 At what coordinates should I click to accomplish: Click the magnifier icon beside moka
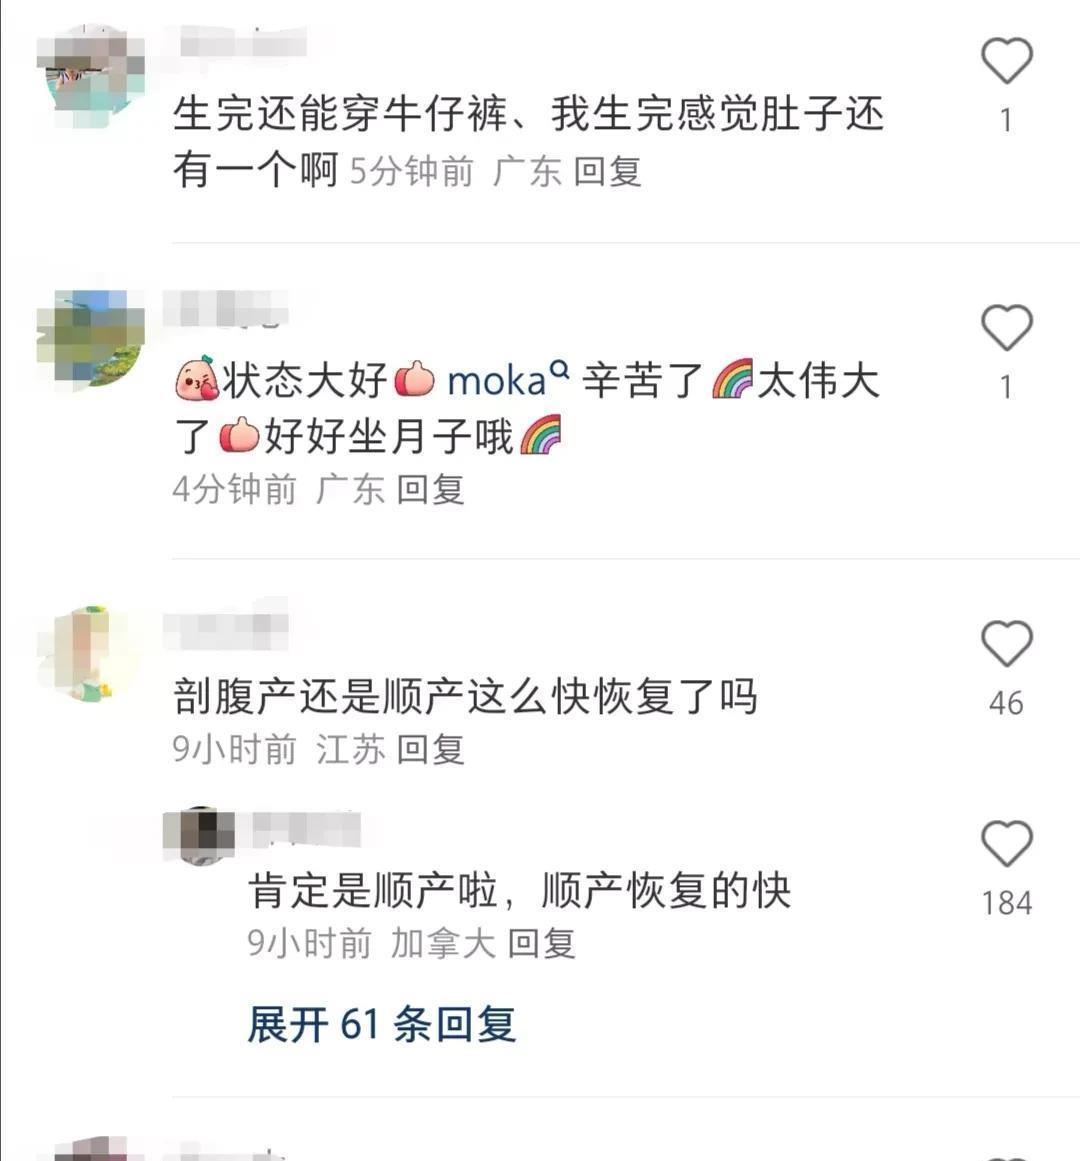tap(562, 369)
